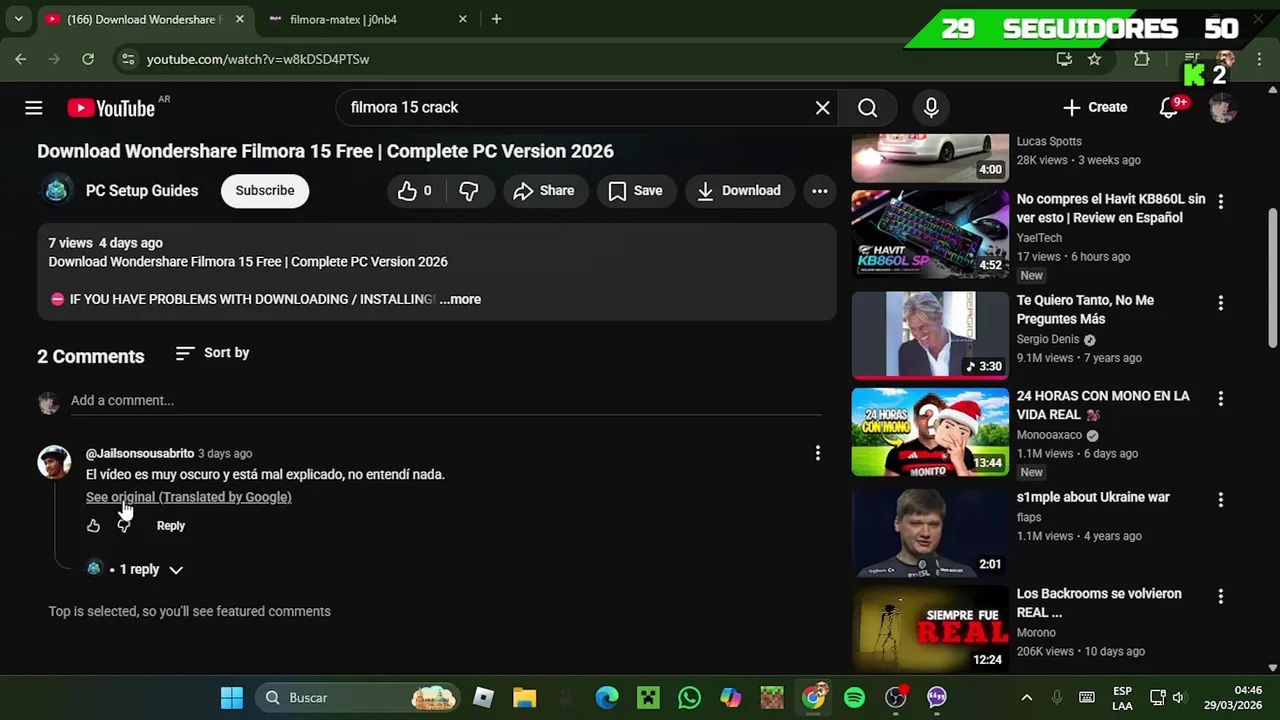Open the taskbar clock and date
Screen dimensions: 1280x720
1232,697
